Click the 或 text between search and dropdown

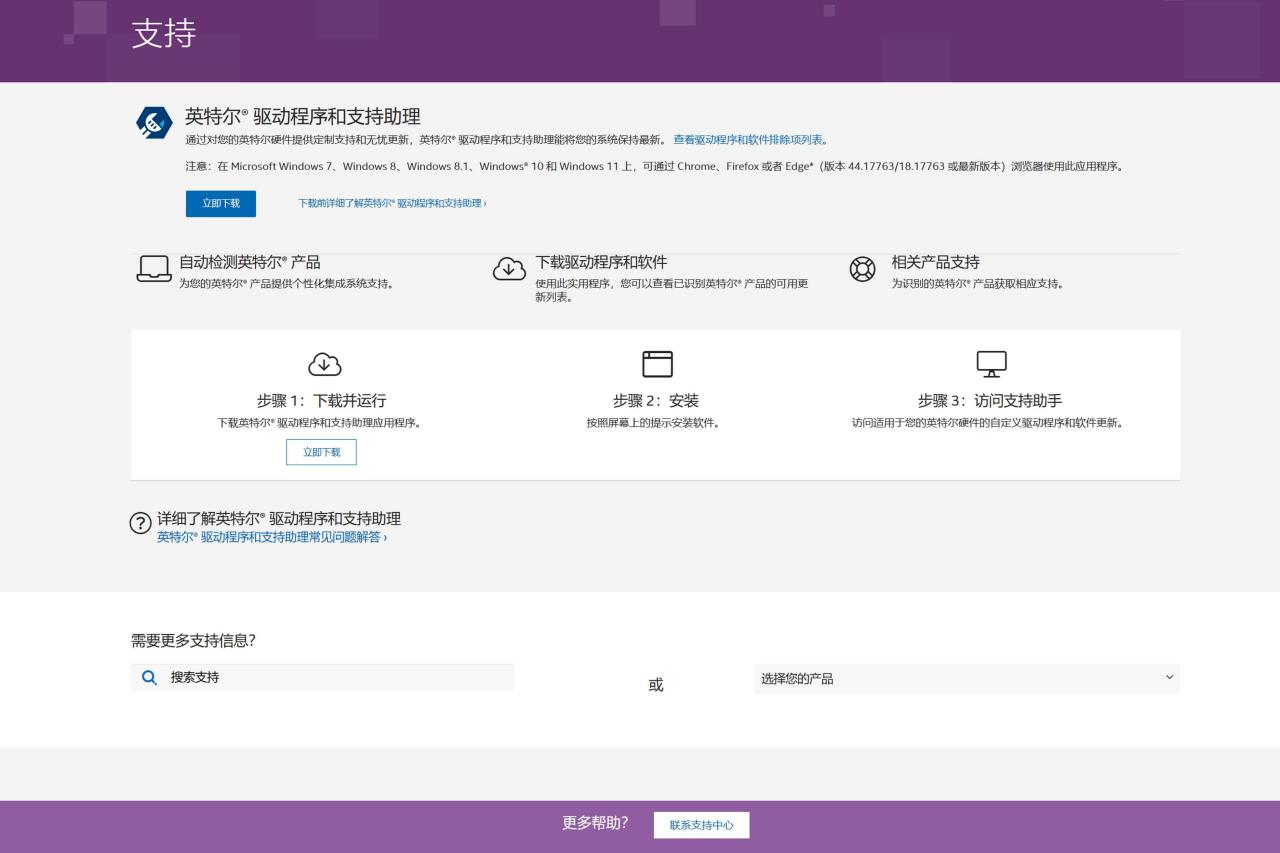pos(656,685)
